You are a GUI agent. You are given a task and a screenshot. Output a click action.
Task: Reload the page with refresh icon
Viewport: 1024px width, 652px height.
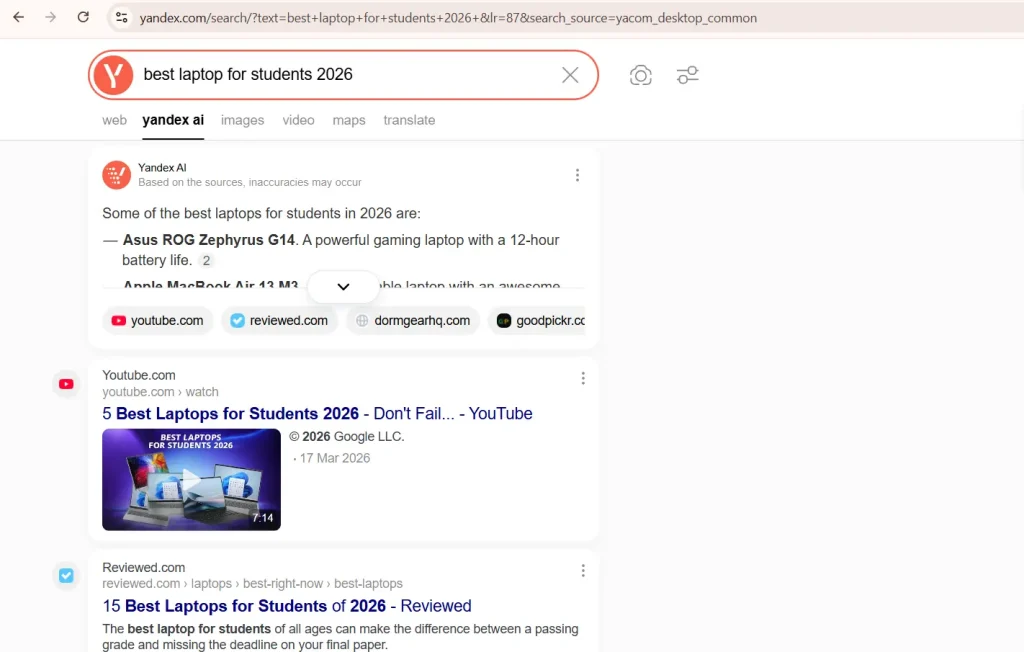pos(83,18)
